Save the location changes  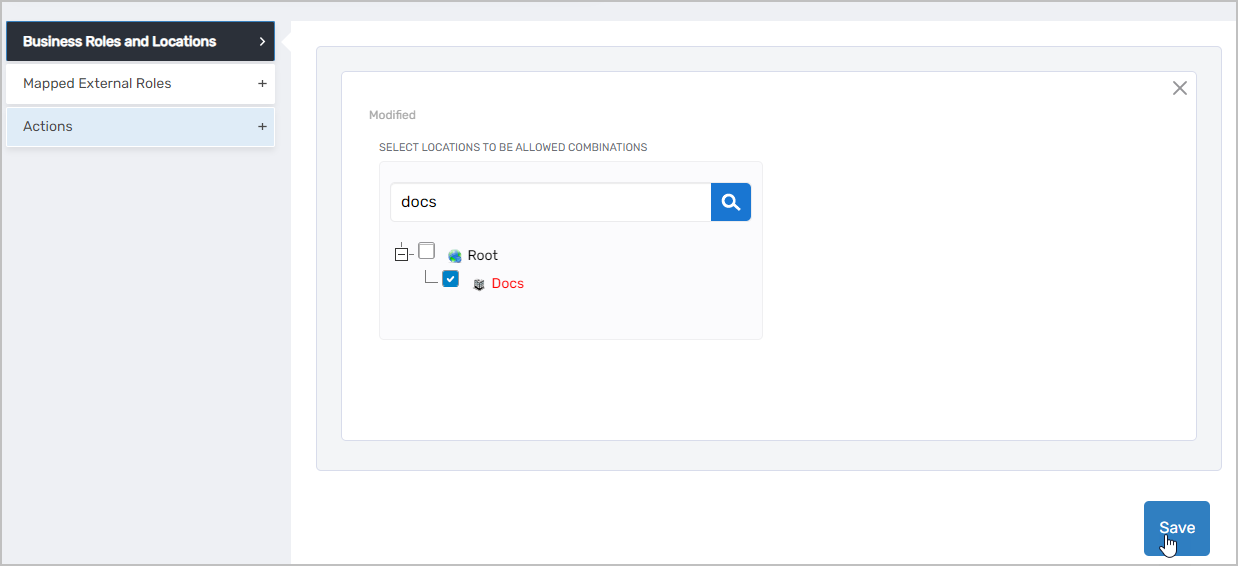pos(1176,528)
